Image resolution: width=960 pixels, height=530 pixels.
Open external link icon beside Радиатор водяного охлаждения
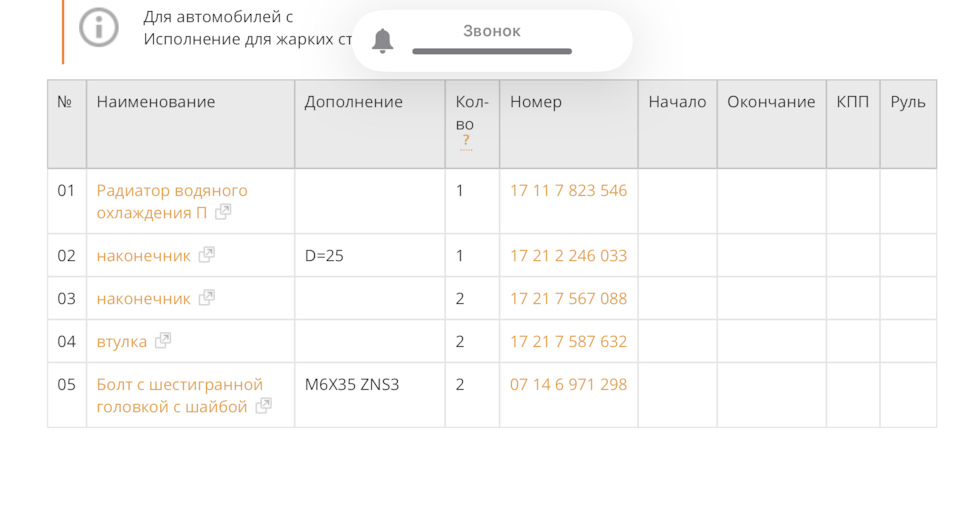click(x=224, y=212)
